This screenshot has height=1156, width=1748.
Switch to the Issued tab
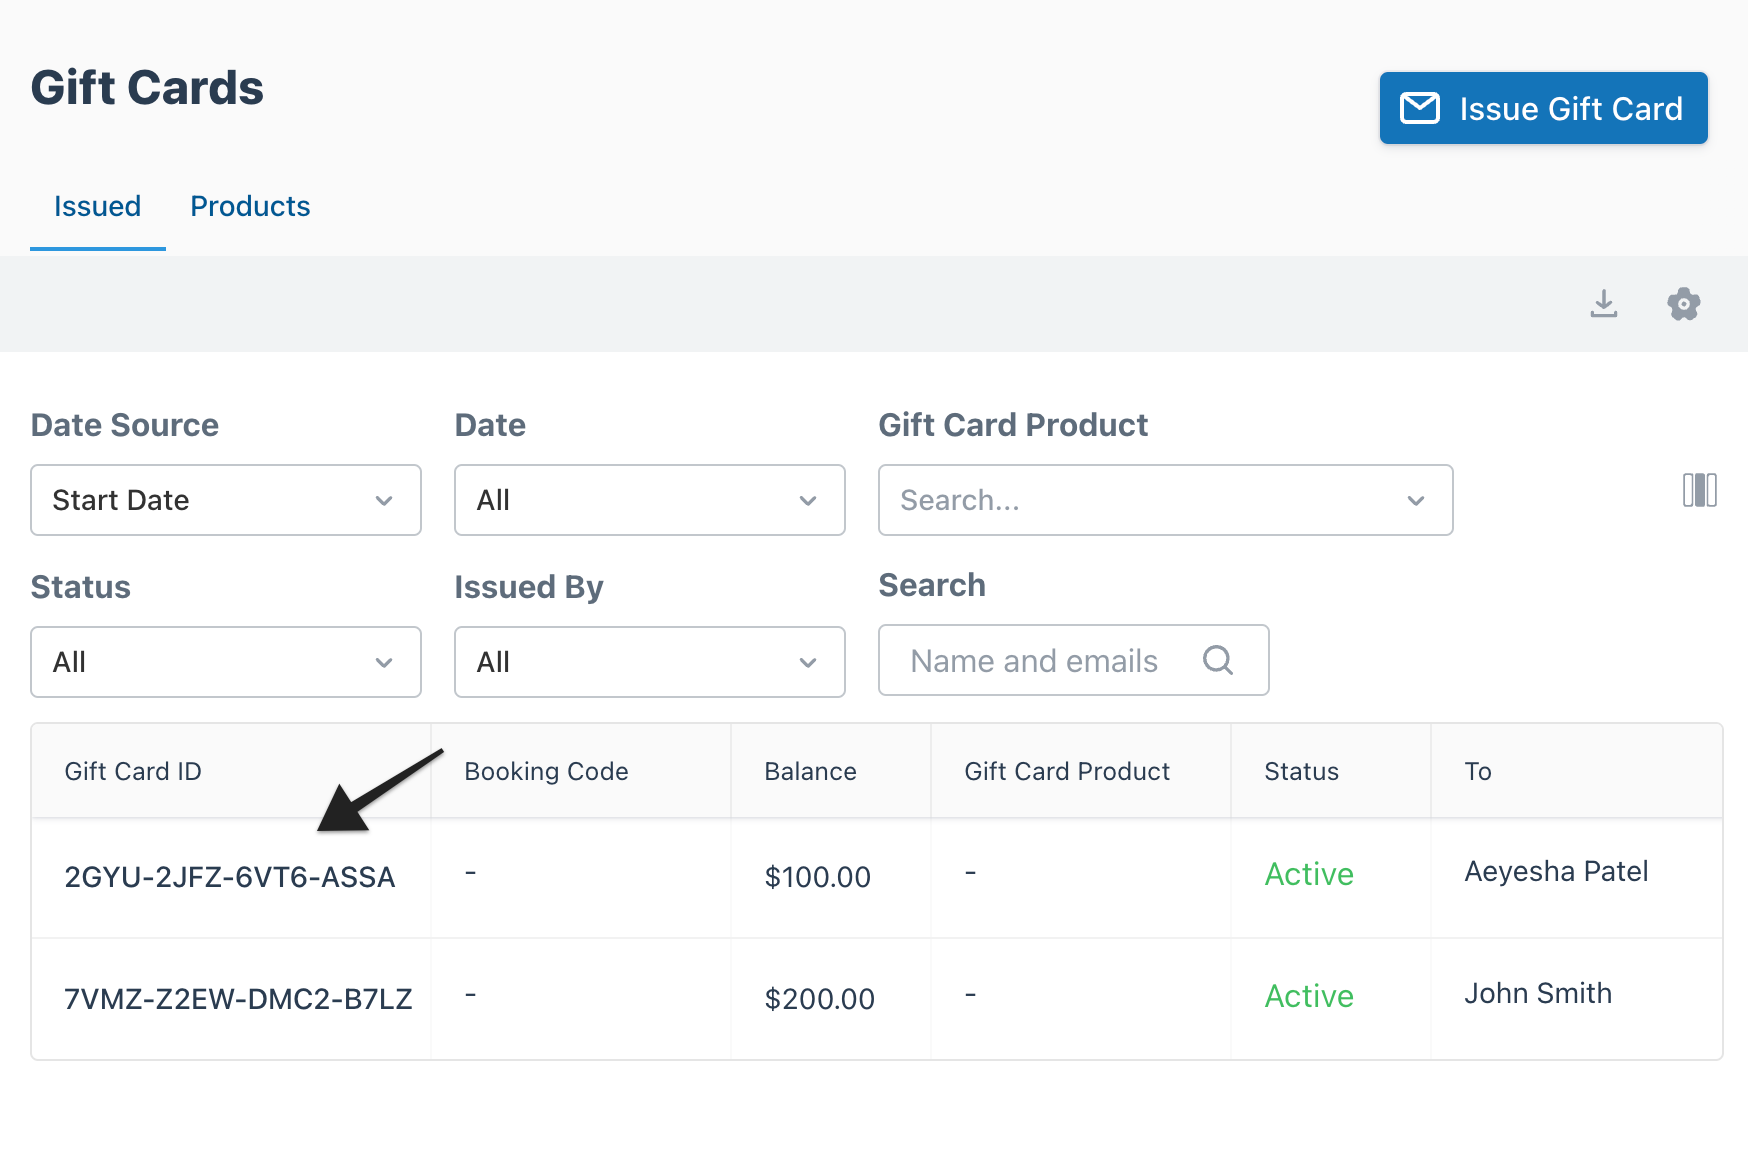pyautogui.click(x=97, y=206)
